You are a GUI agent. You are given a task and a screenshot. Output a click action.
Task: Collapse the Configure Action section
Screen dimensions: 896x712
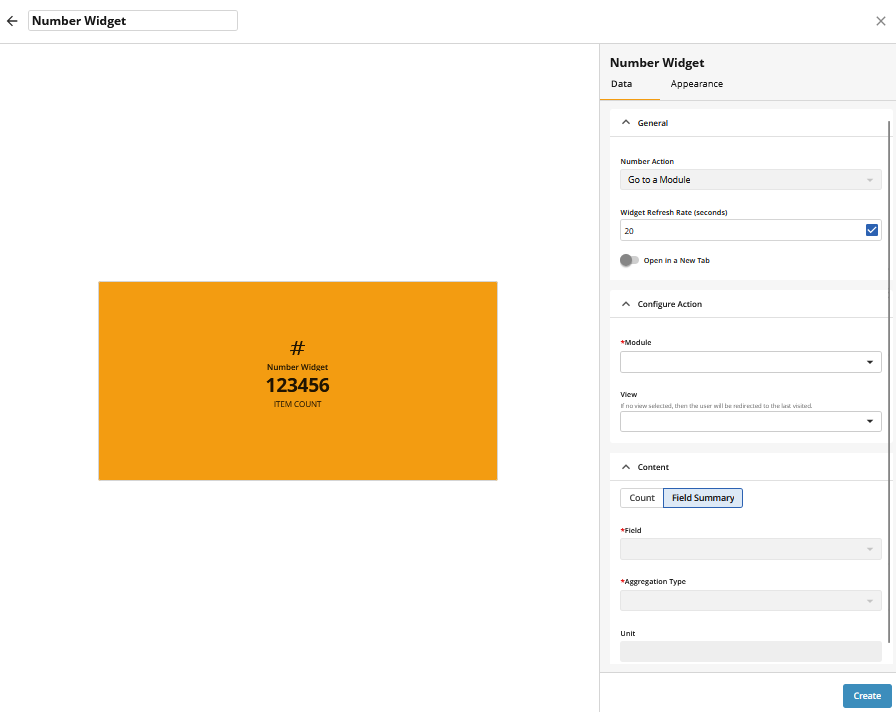626,304
